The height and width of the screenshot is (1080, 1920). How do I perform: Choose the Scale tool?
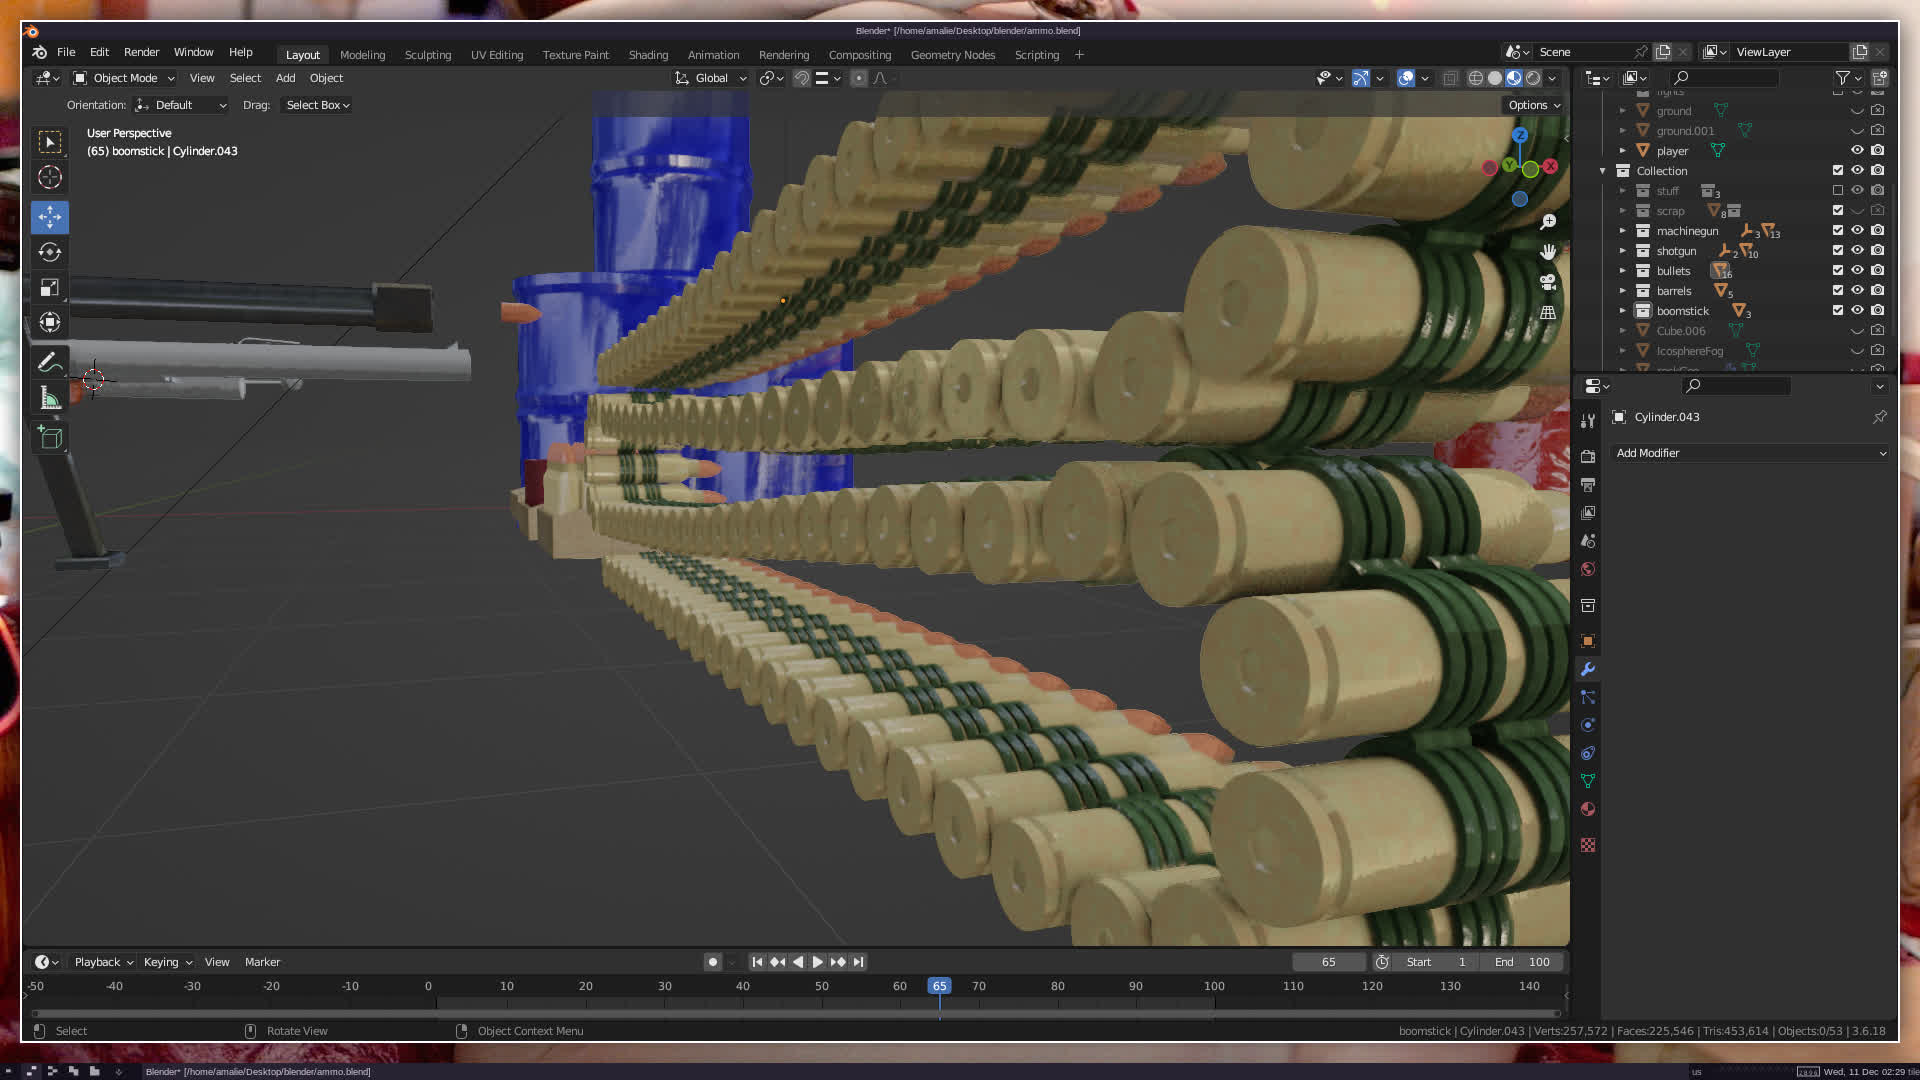[x=49, y=288]
